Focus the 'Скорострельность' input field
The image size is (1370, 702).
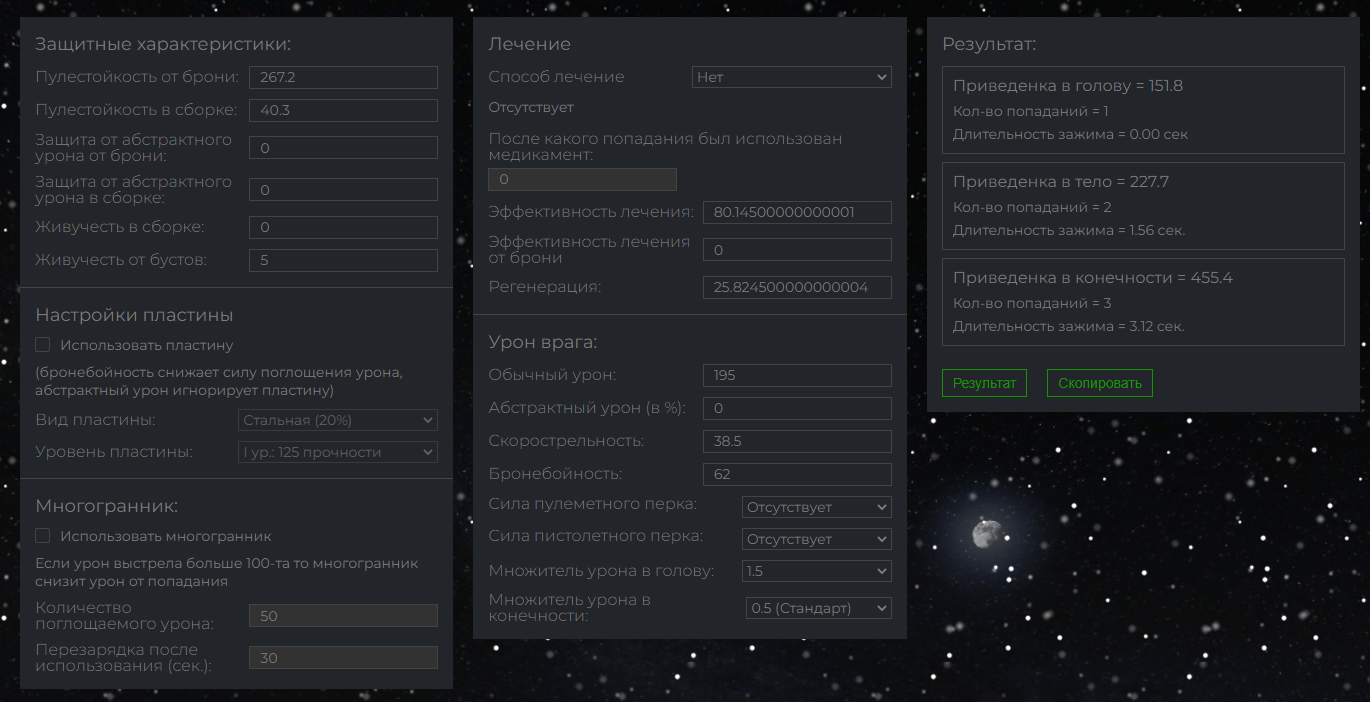797,441
